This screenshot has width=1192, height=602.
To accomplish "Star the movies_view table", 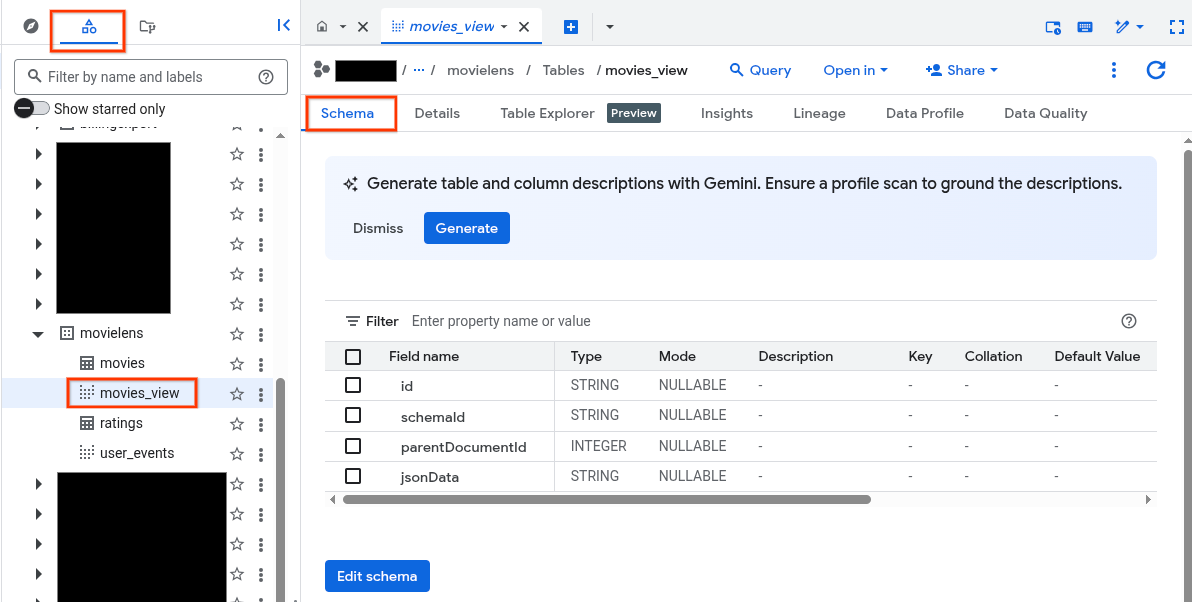I will pyautogui.click(x=237, y=394).
